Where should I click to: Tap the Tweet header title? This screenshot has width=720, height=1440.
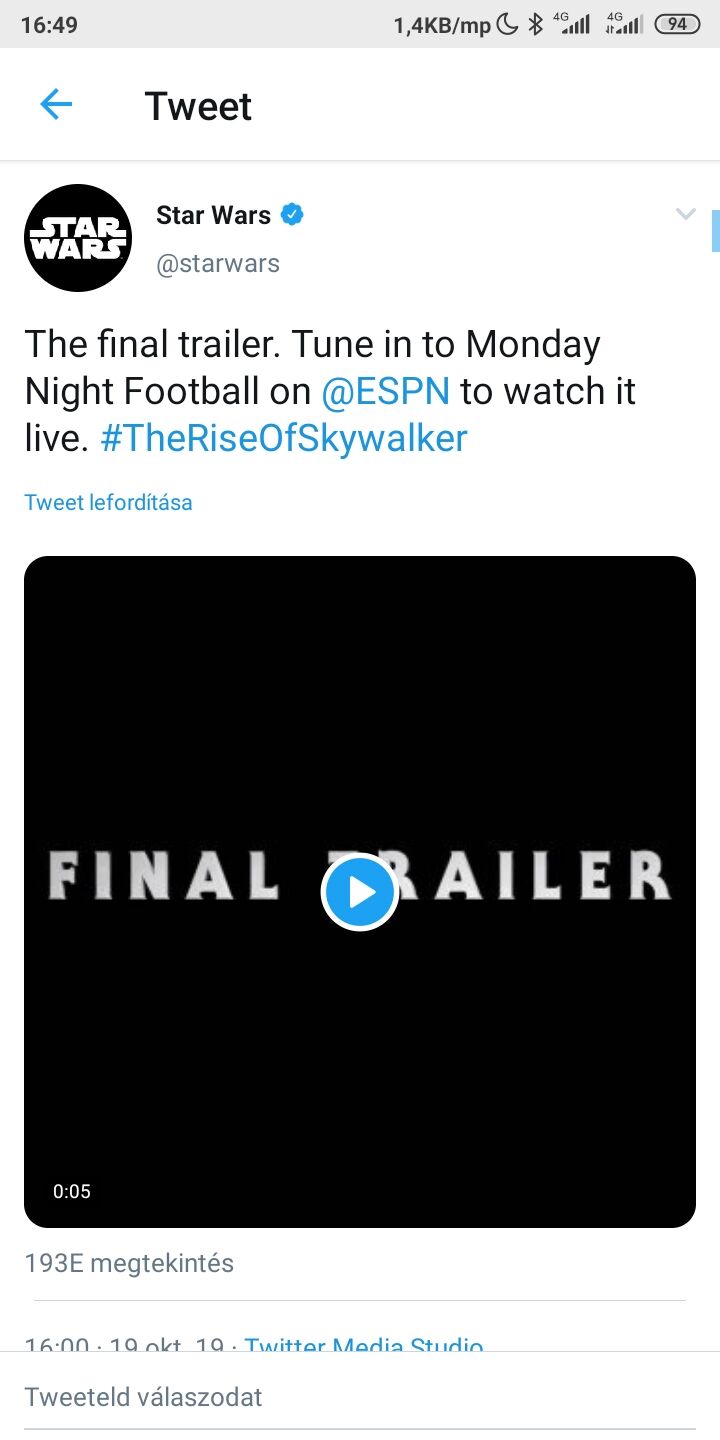198,106
